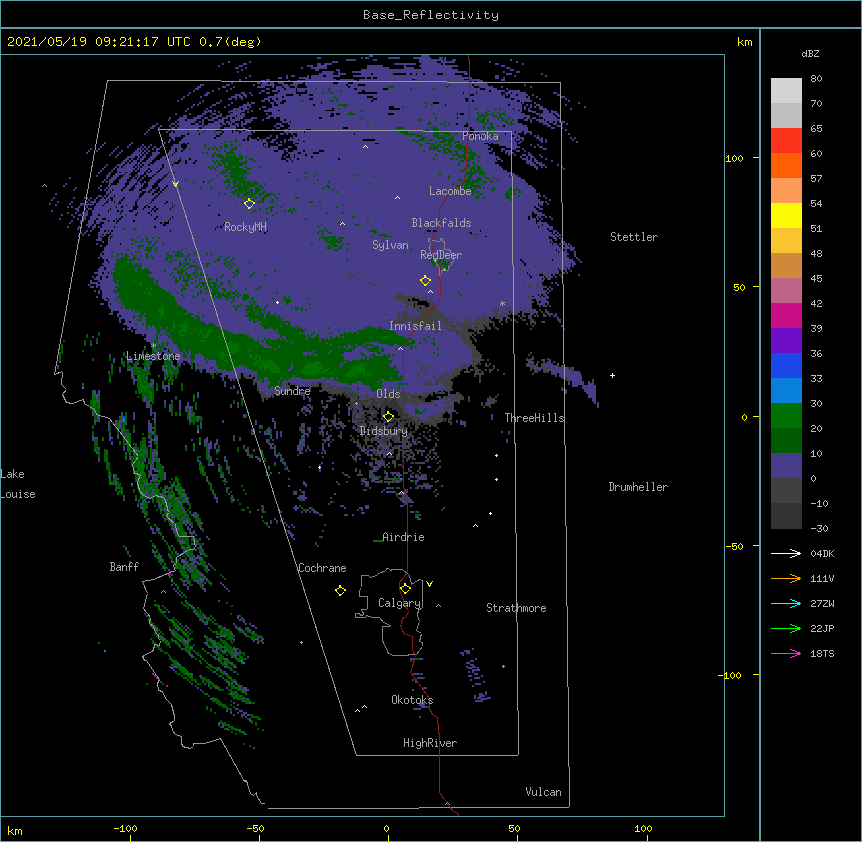Click the 22JP legend label

[x=822, y=628]
